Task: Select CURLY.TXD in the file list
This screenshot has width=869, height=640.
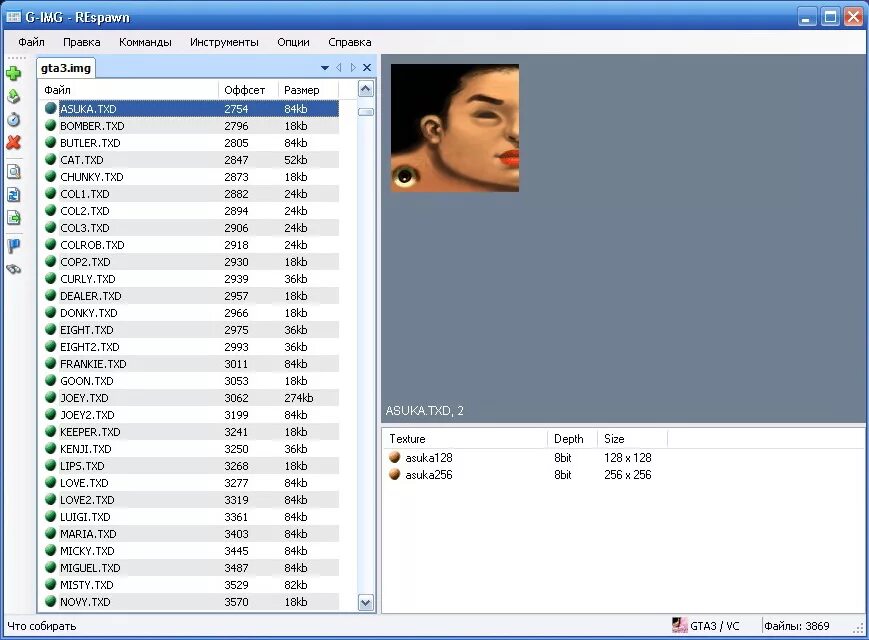Action: (189, 279)
